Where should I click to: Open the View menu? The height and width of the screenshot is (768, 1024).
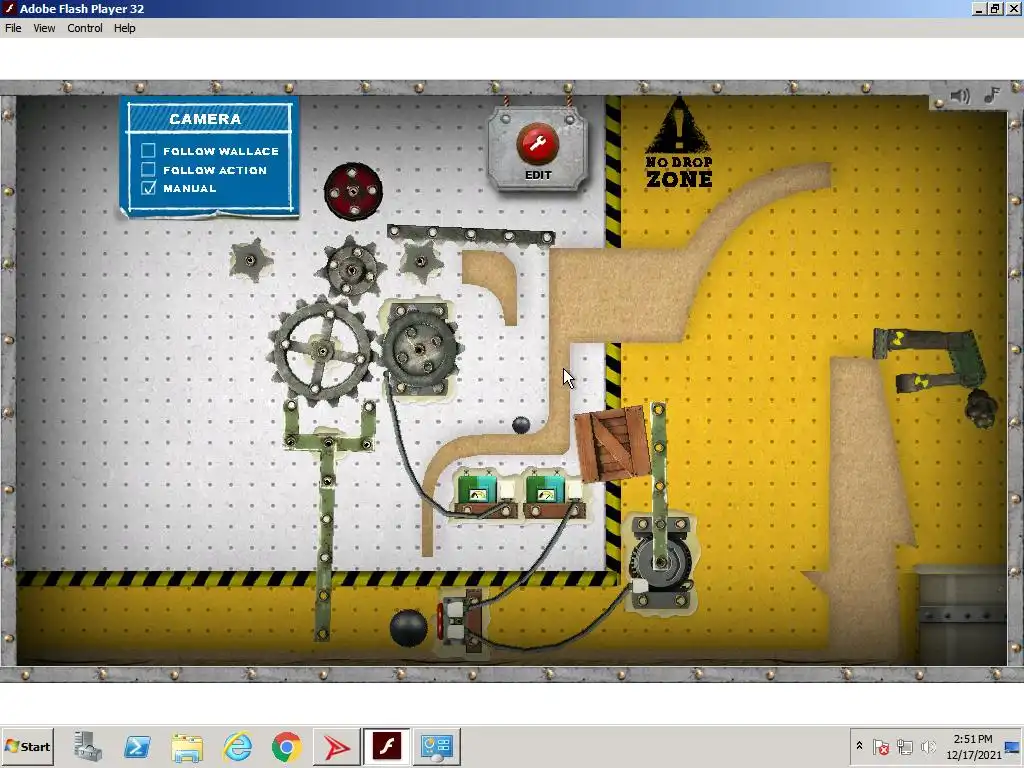(44, 28)
